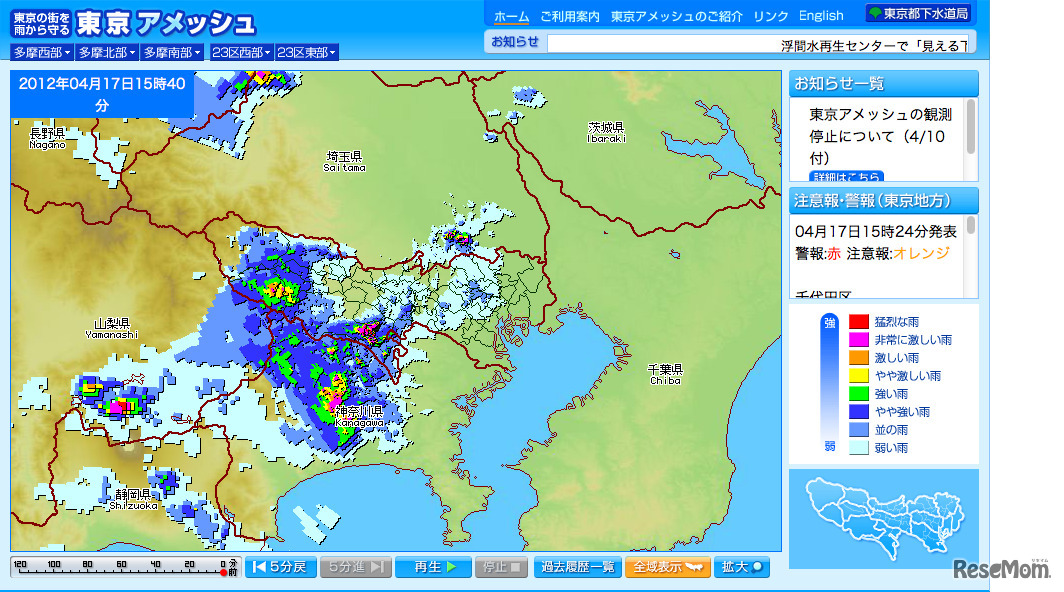Click the 注意報:オレンジ advisory text

click(x=898, y=253)
